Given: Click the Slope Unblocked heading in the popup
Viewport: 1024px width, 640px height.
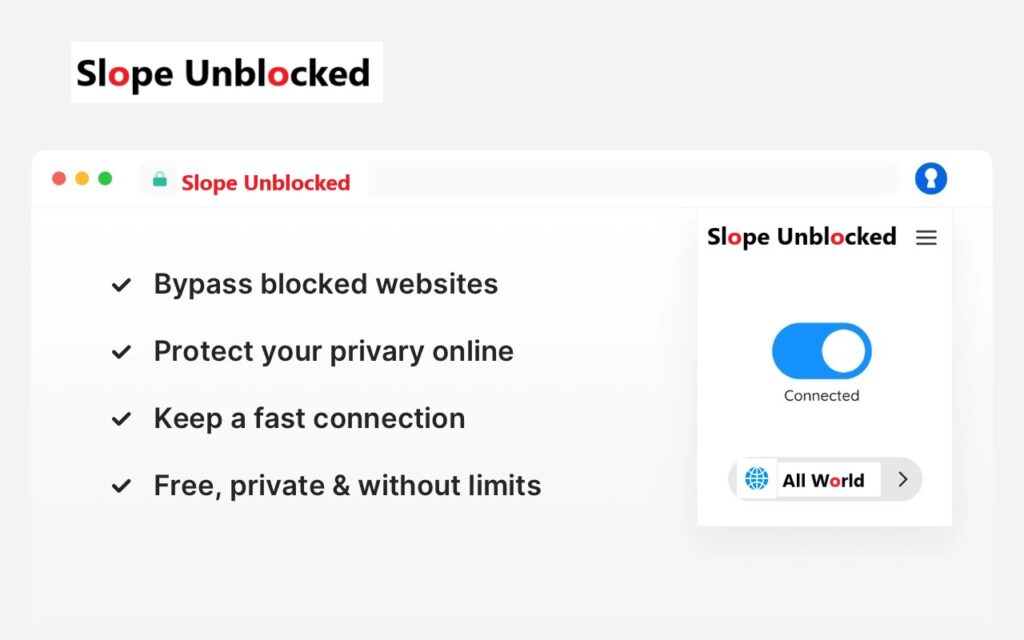Looking at the screenshot, I should 800,237.
